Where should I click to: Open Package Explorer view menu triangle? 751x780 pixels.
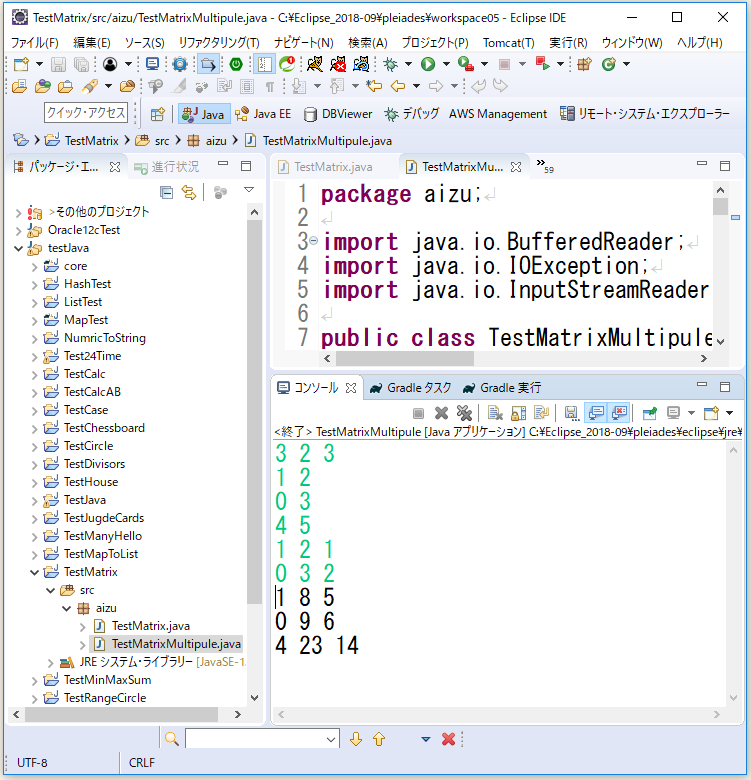[249, 190]
